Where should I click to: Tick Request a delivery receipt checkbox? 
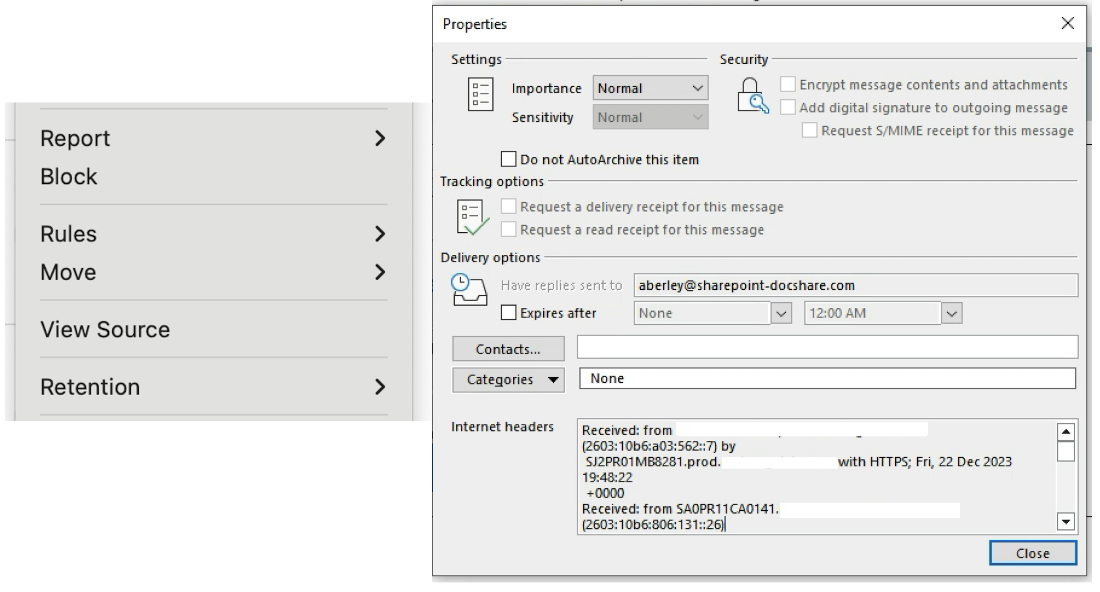point(509,206)
